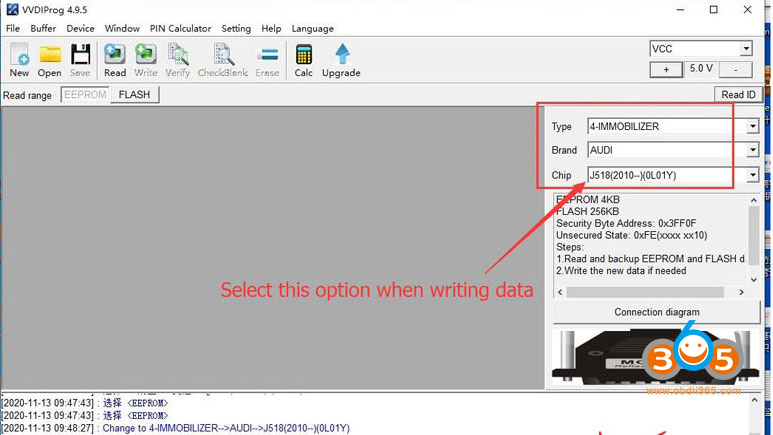Click the Upgrade arrow icon
Viewport: 773px width, 435px height.
point(341,60)
